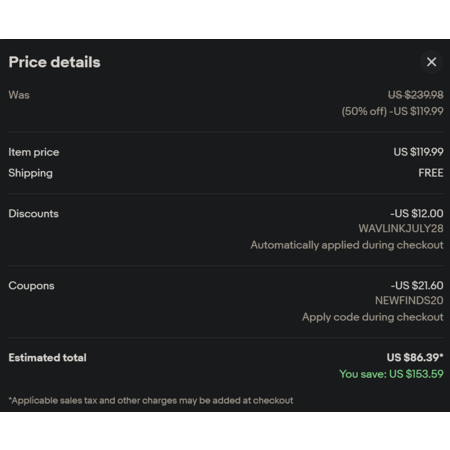Click the sales tax footnote text
Screen dimensions: 450x450
(151, 400)
